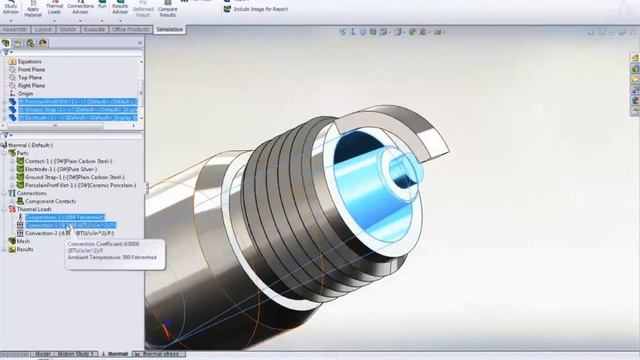Click the Apply Material button
This screenshot has height=360, width=640.
pos(33,9)
